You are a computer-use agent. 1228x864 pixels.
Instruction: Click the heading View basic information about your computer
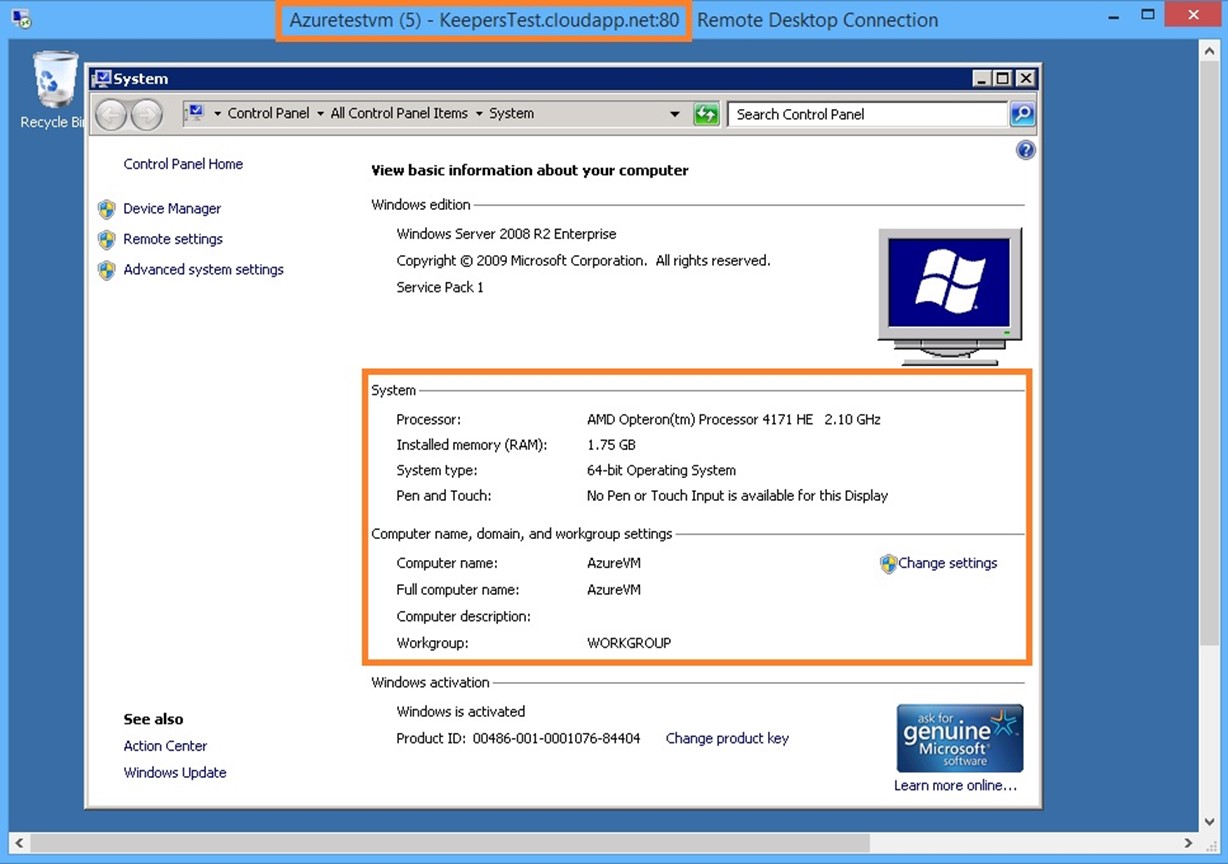[530, 171]
